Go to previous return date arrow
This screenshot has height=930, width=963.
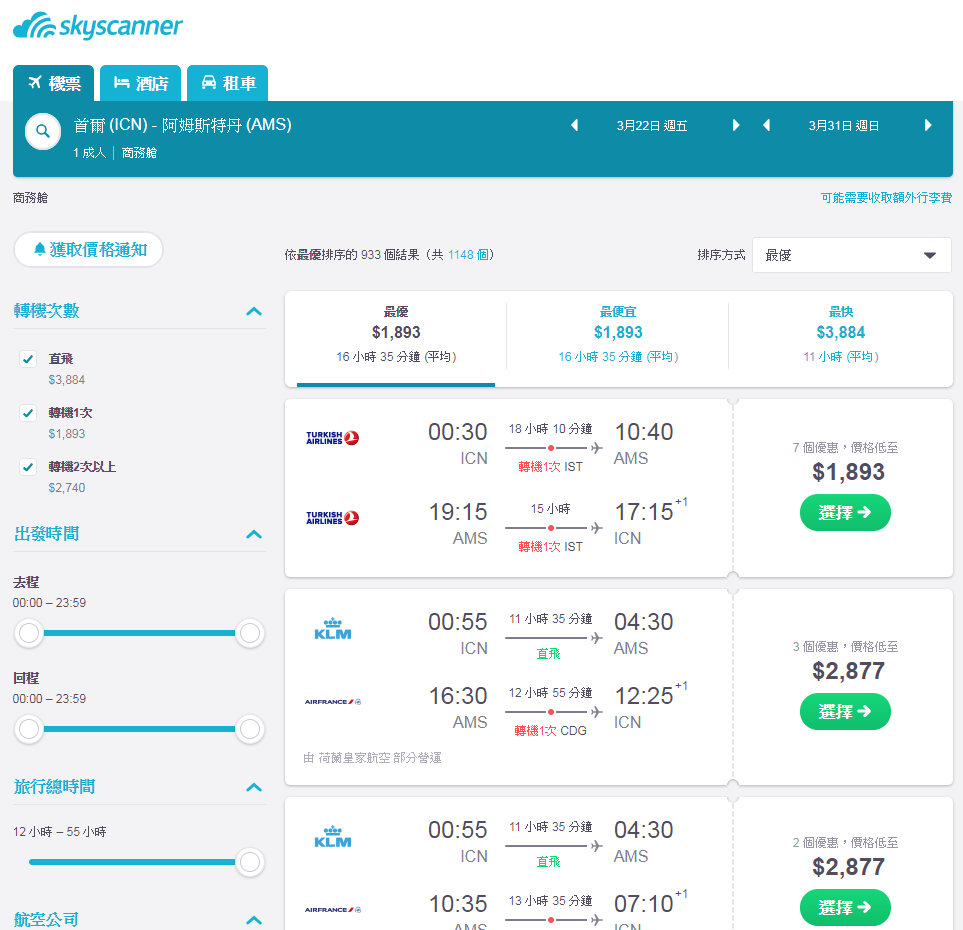(766, 125)
